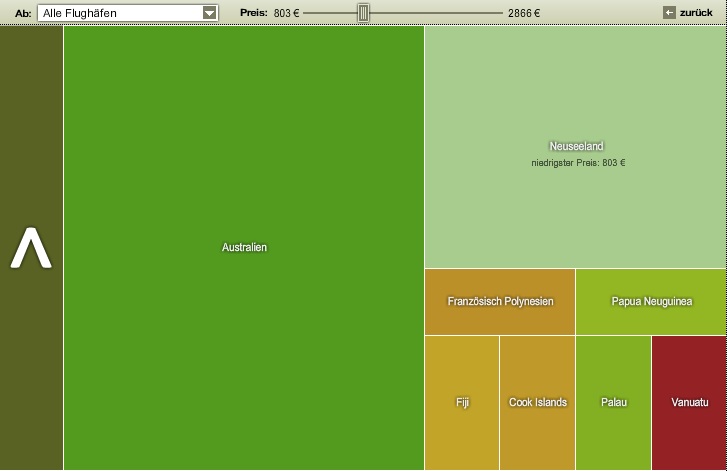Pick the Palau tile
This screenshot has width=727, height=471.
(x=613, y=402)
